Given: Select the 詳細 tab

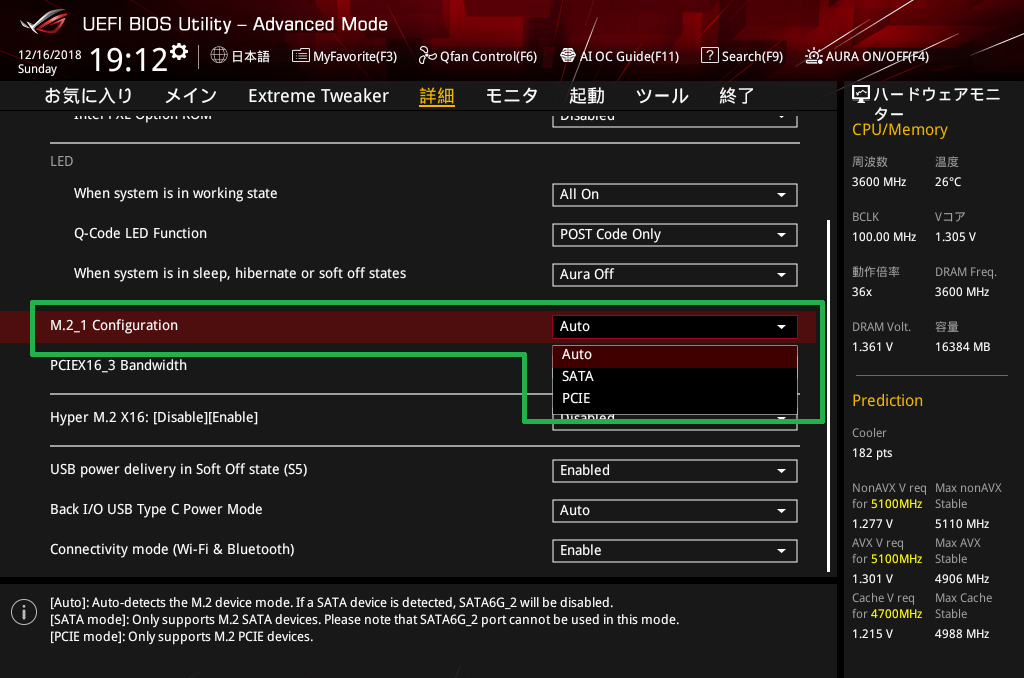Looking at the screenshot, I should (437, 95).
